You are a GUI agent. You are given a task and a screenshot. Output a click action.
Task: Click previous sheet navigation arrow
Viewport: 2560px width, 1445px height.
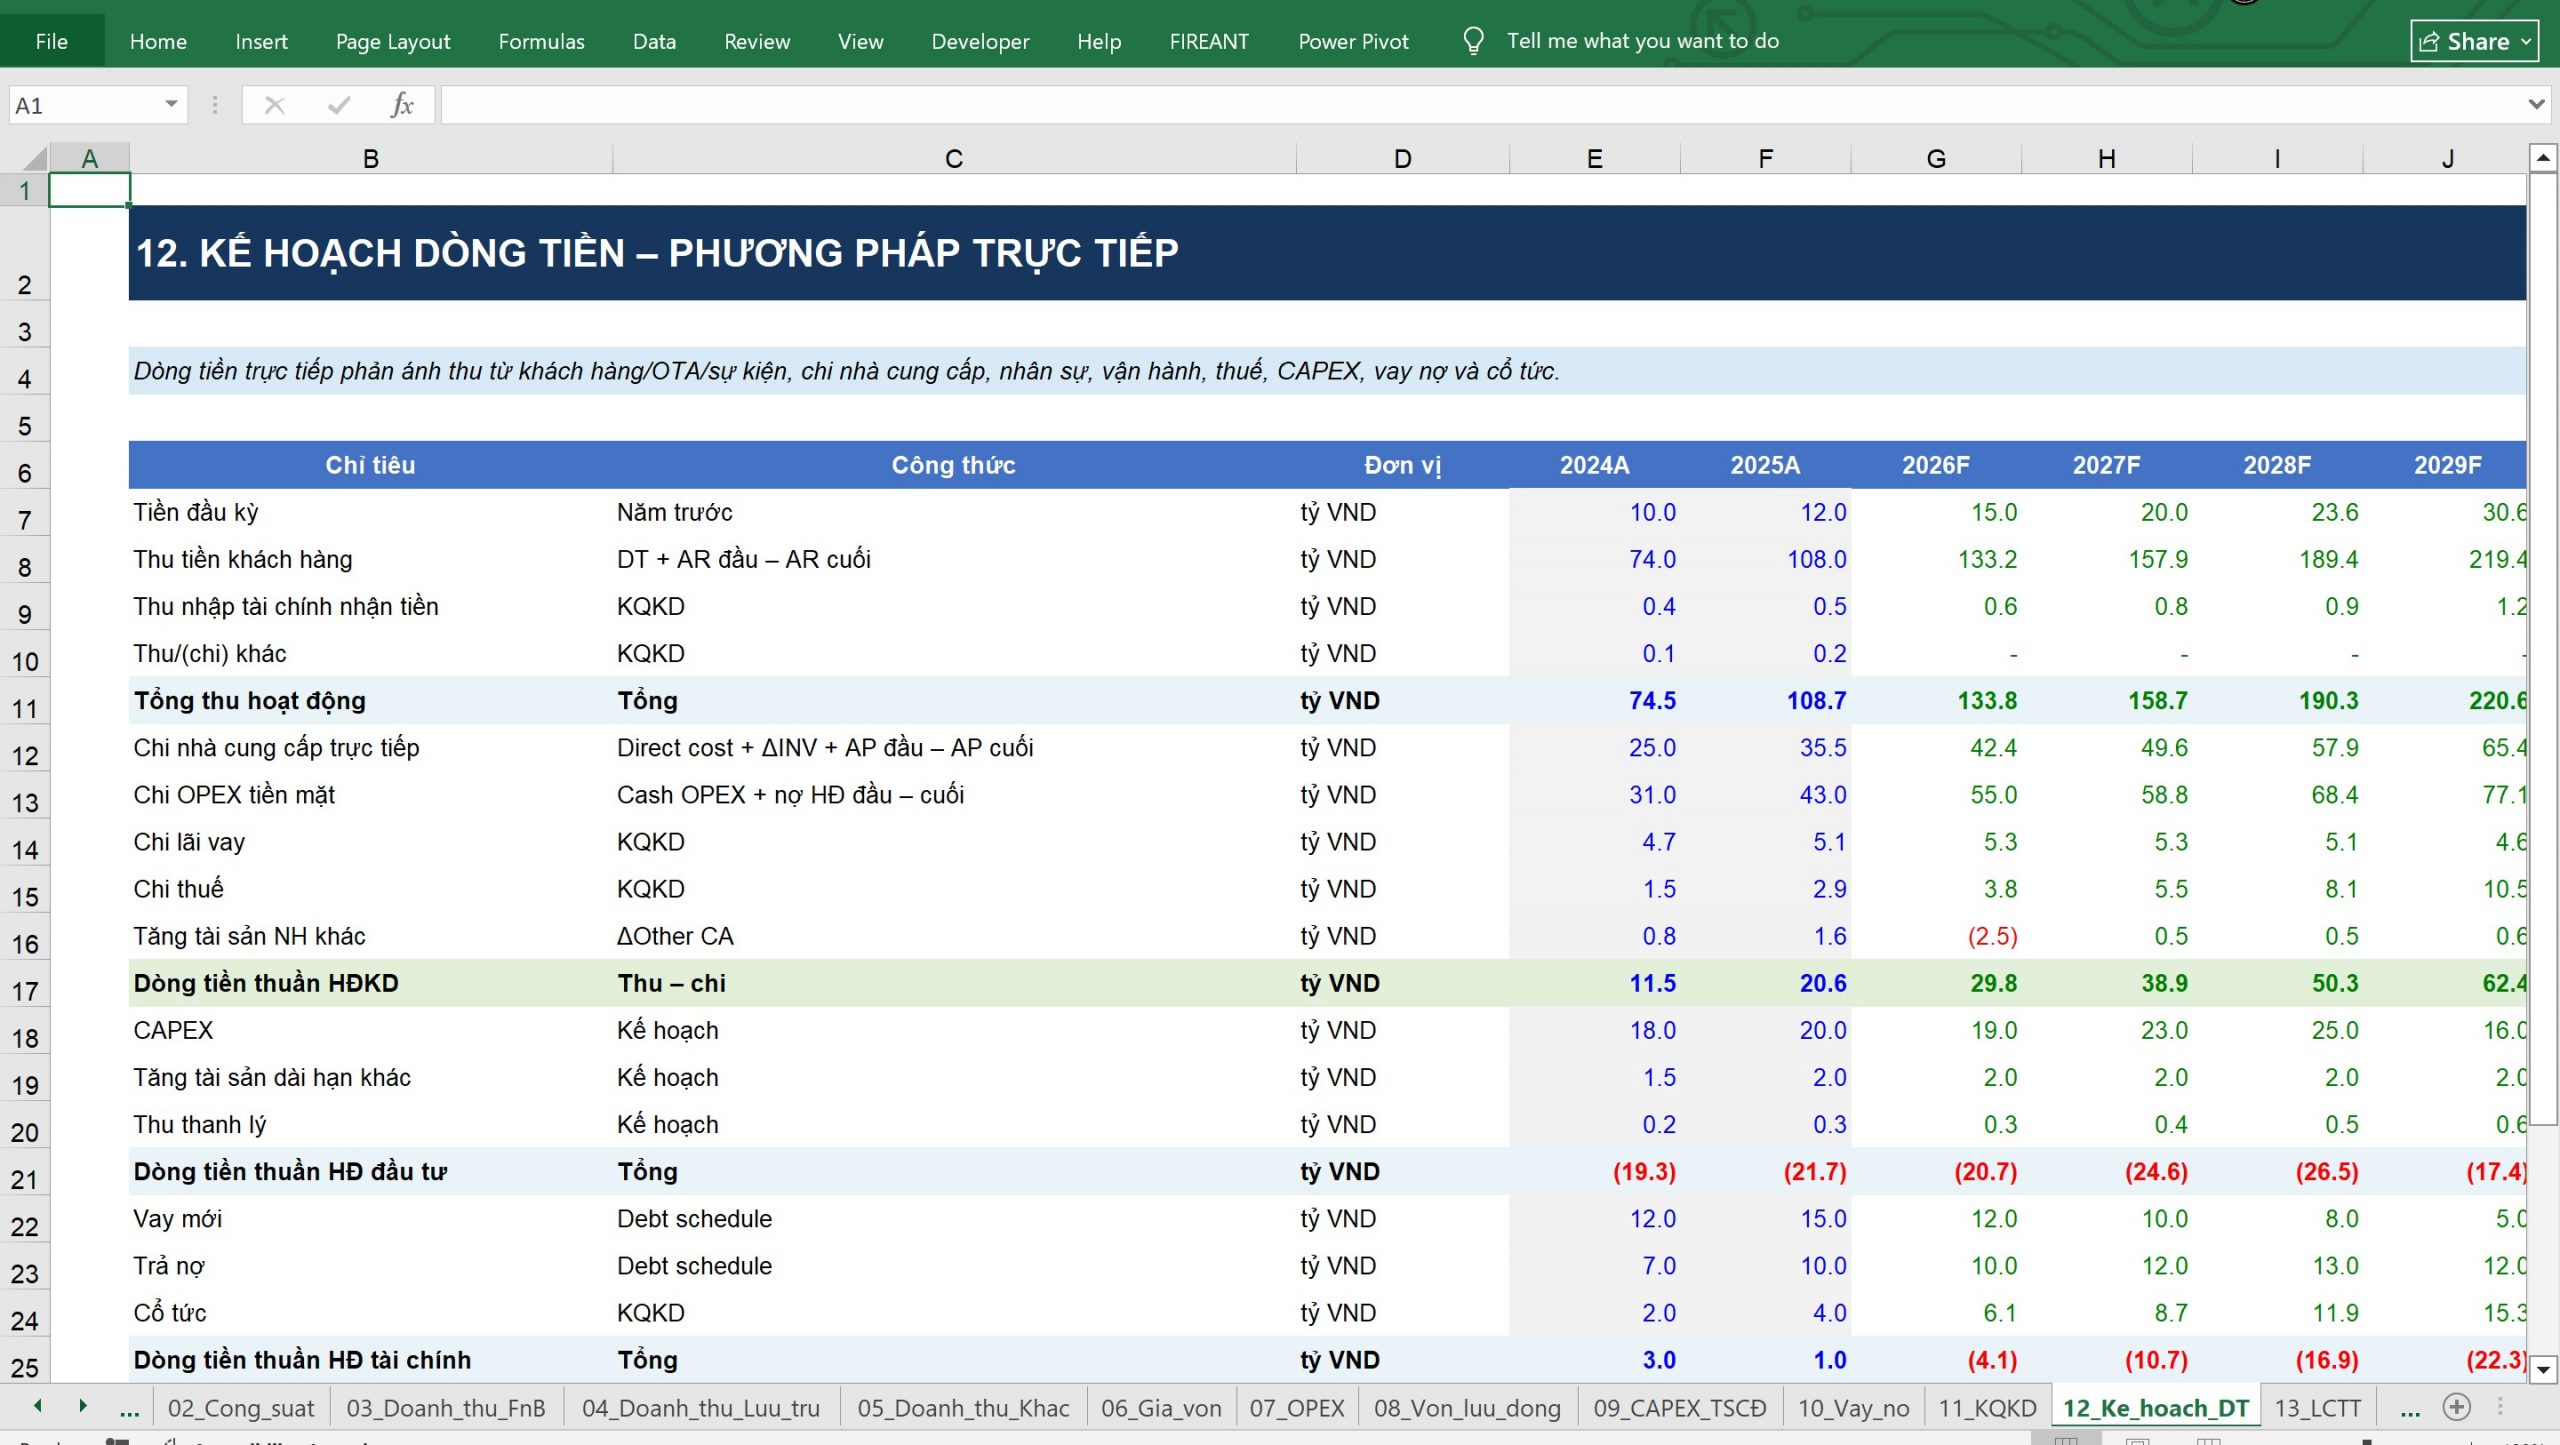(38, 1406)
